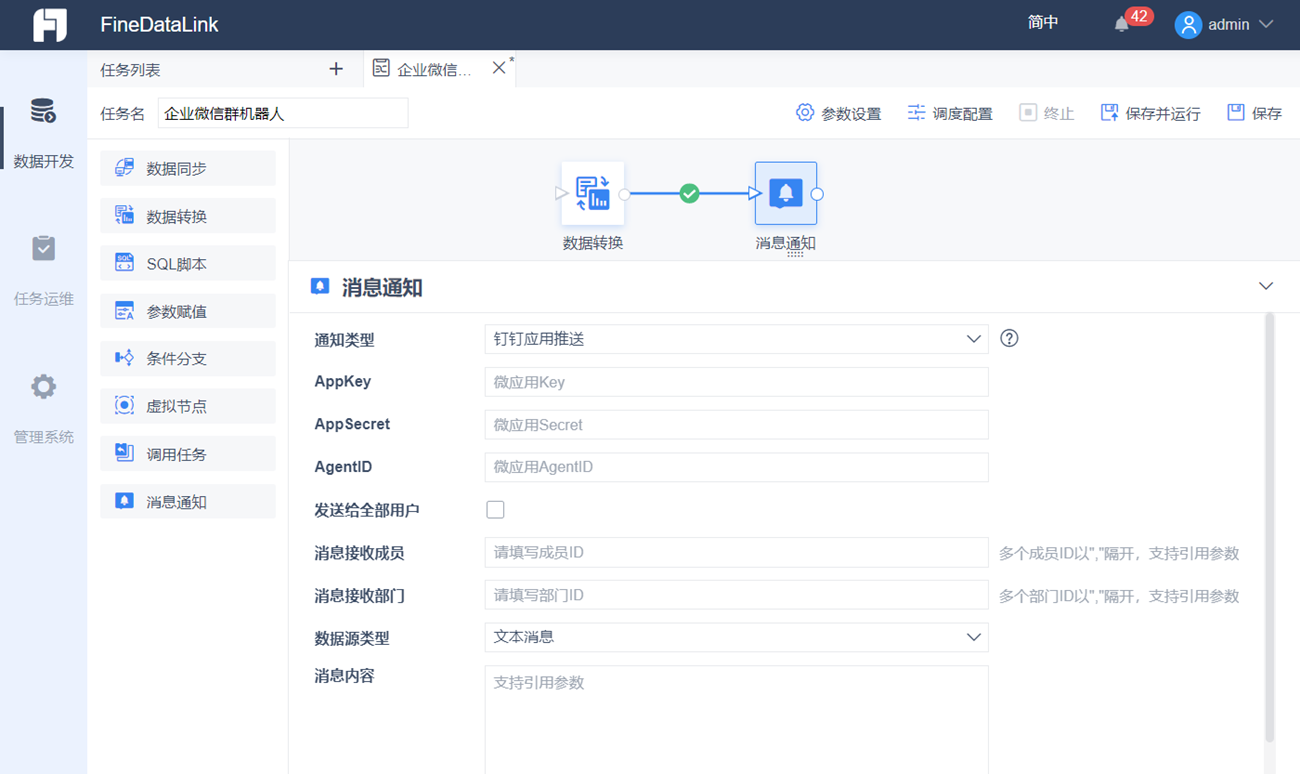Add a 调用任务 node from the palette
Screen dimensions: 1300x774
point(188,454)
